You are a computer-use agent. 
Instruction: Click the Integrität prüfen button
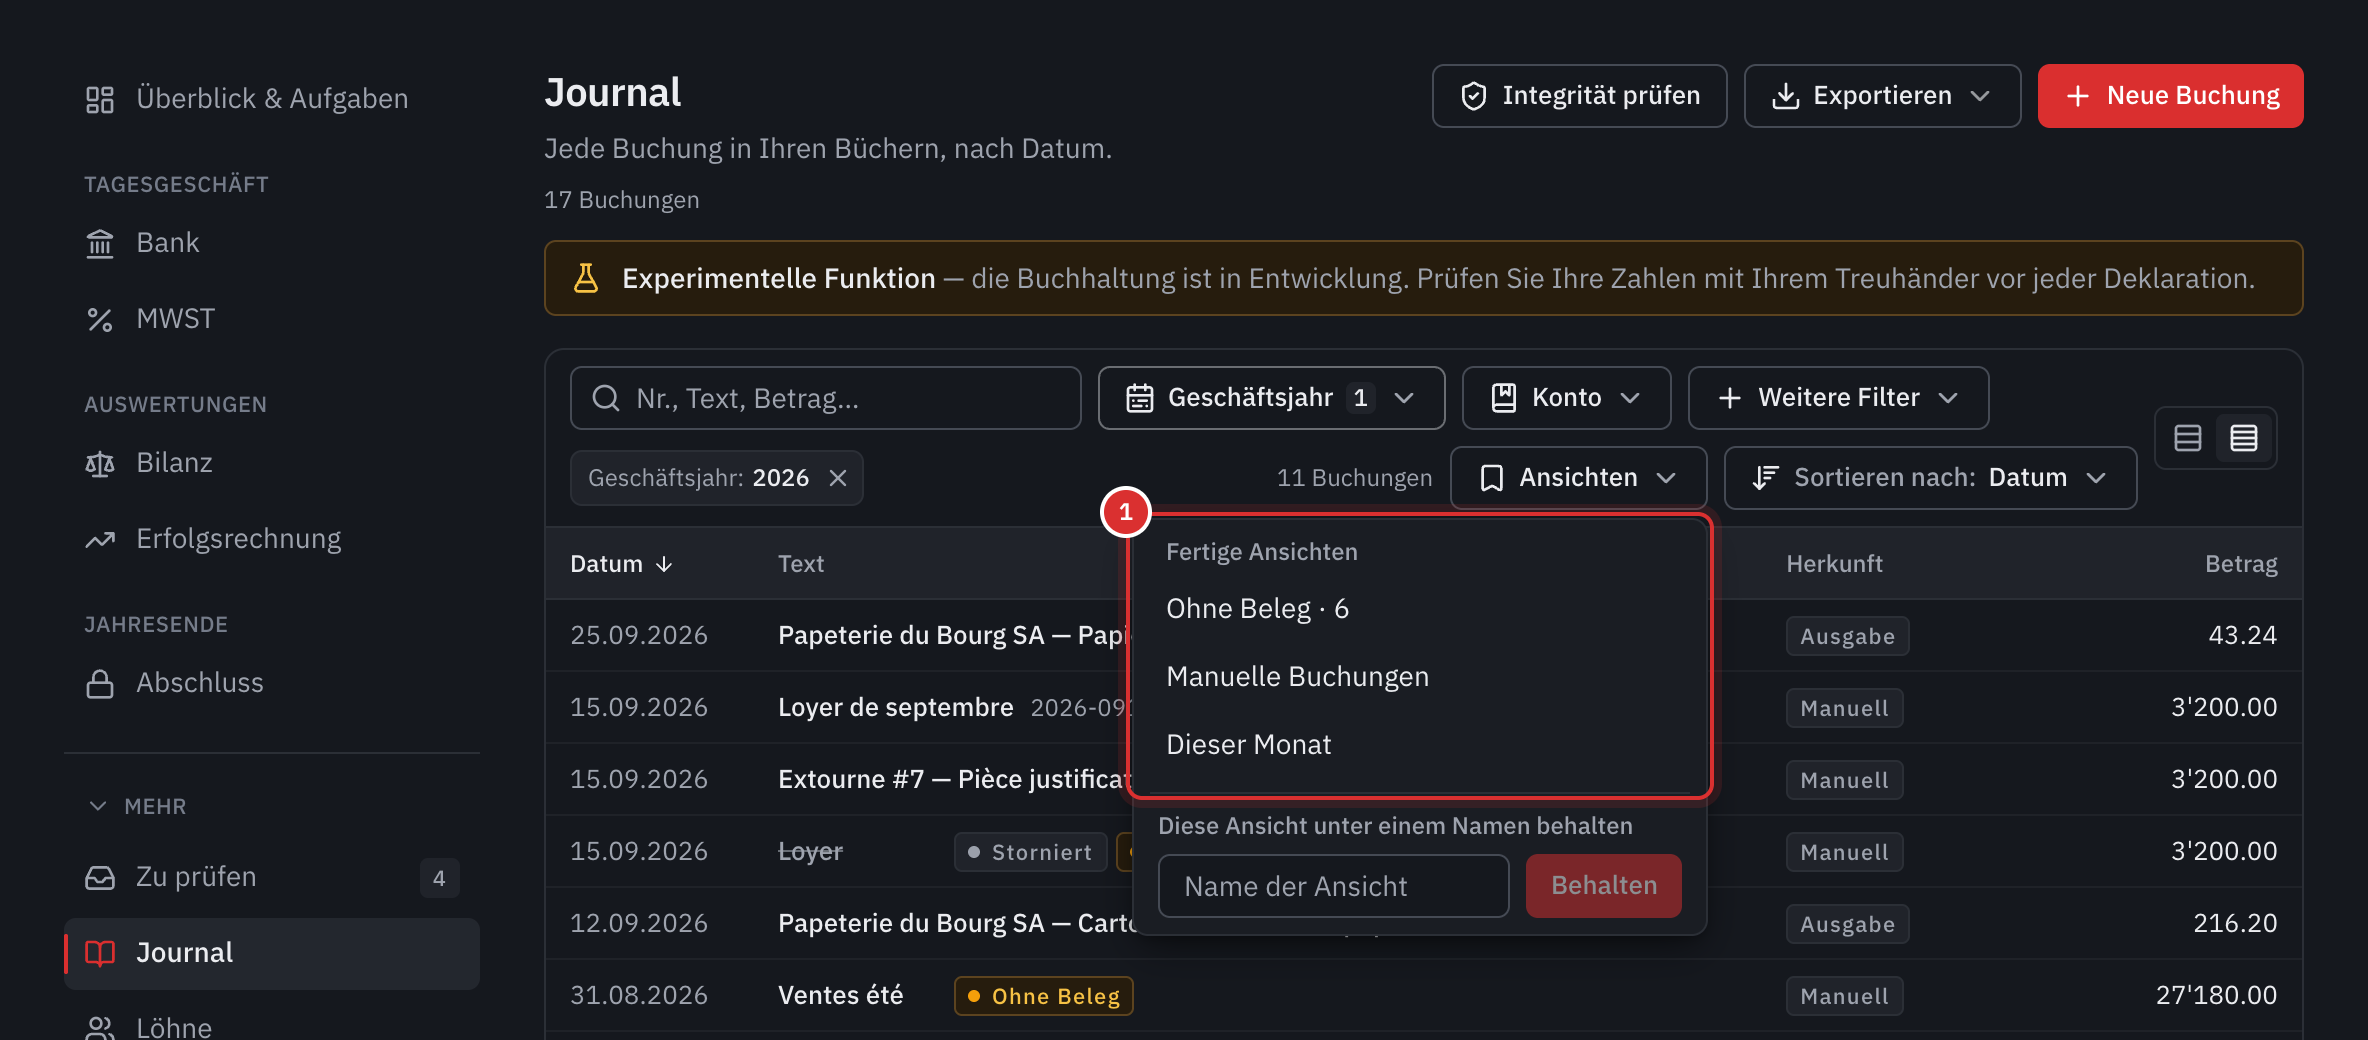coord(1580,96)
